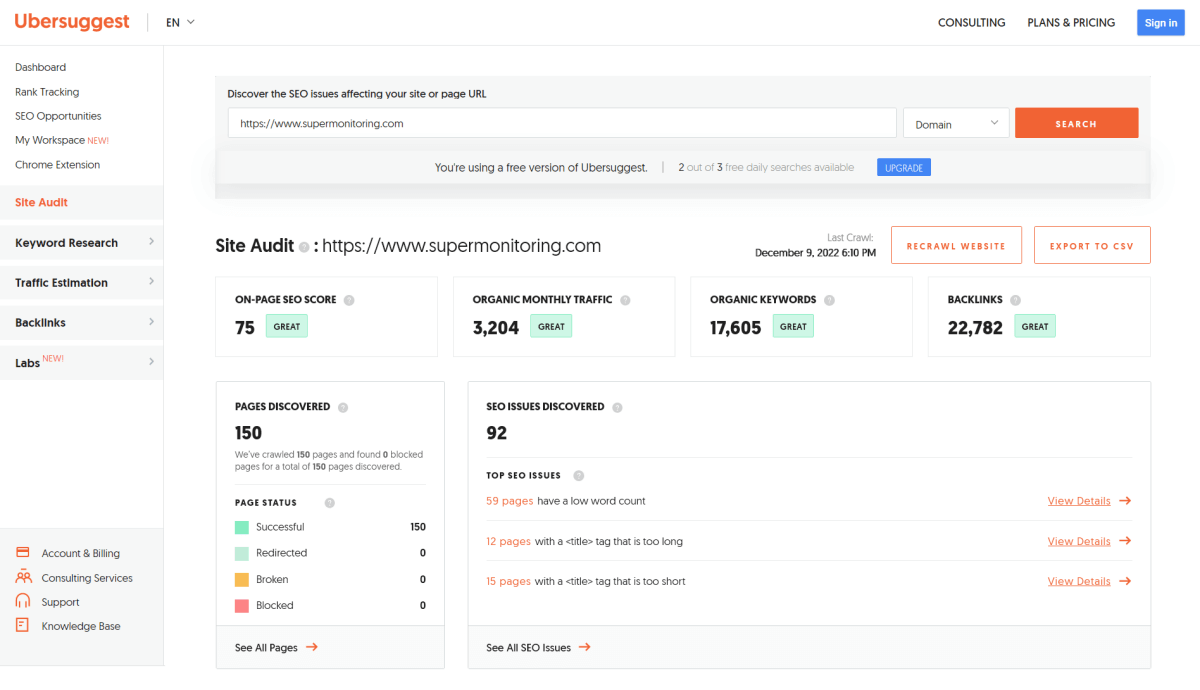Open the Support link
This screenshot has width=1200, height=690.
click(60, 602)
